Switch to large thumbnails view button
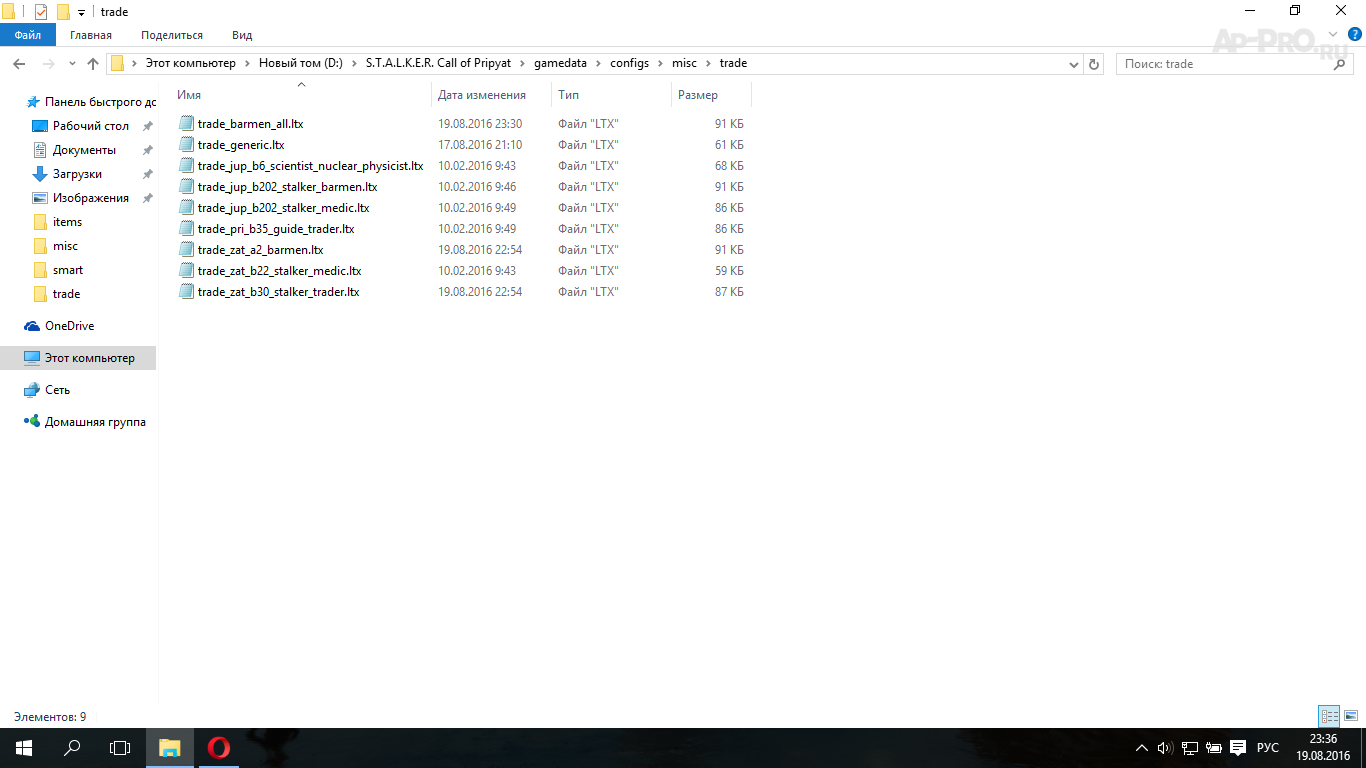This screenshot has height=768, width=1366. [1351, 716]
